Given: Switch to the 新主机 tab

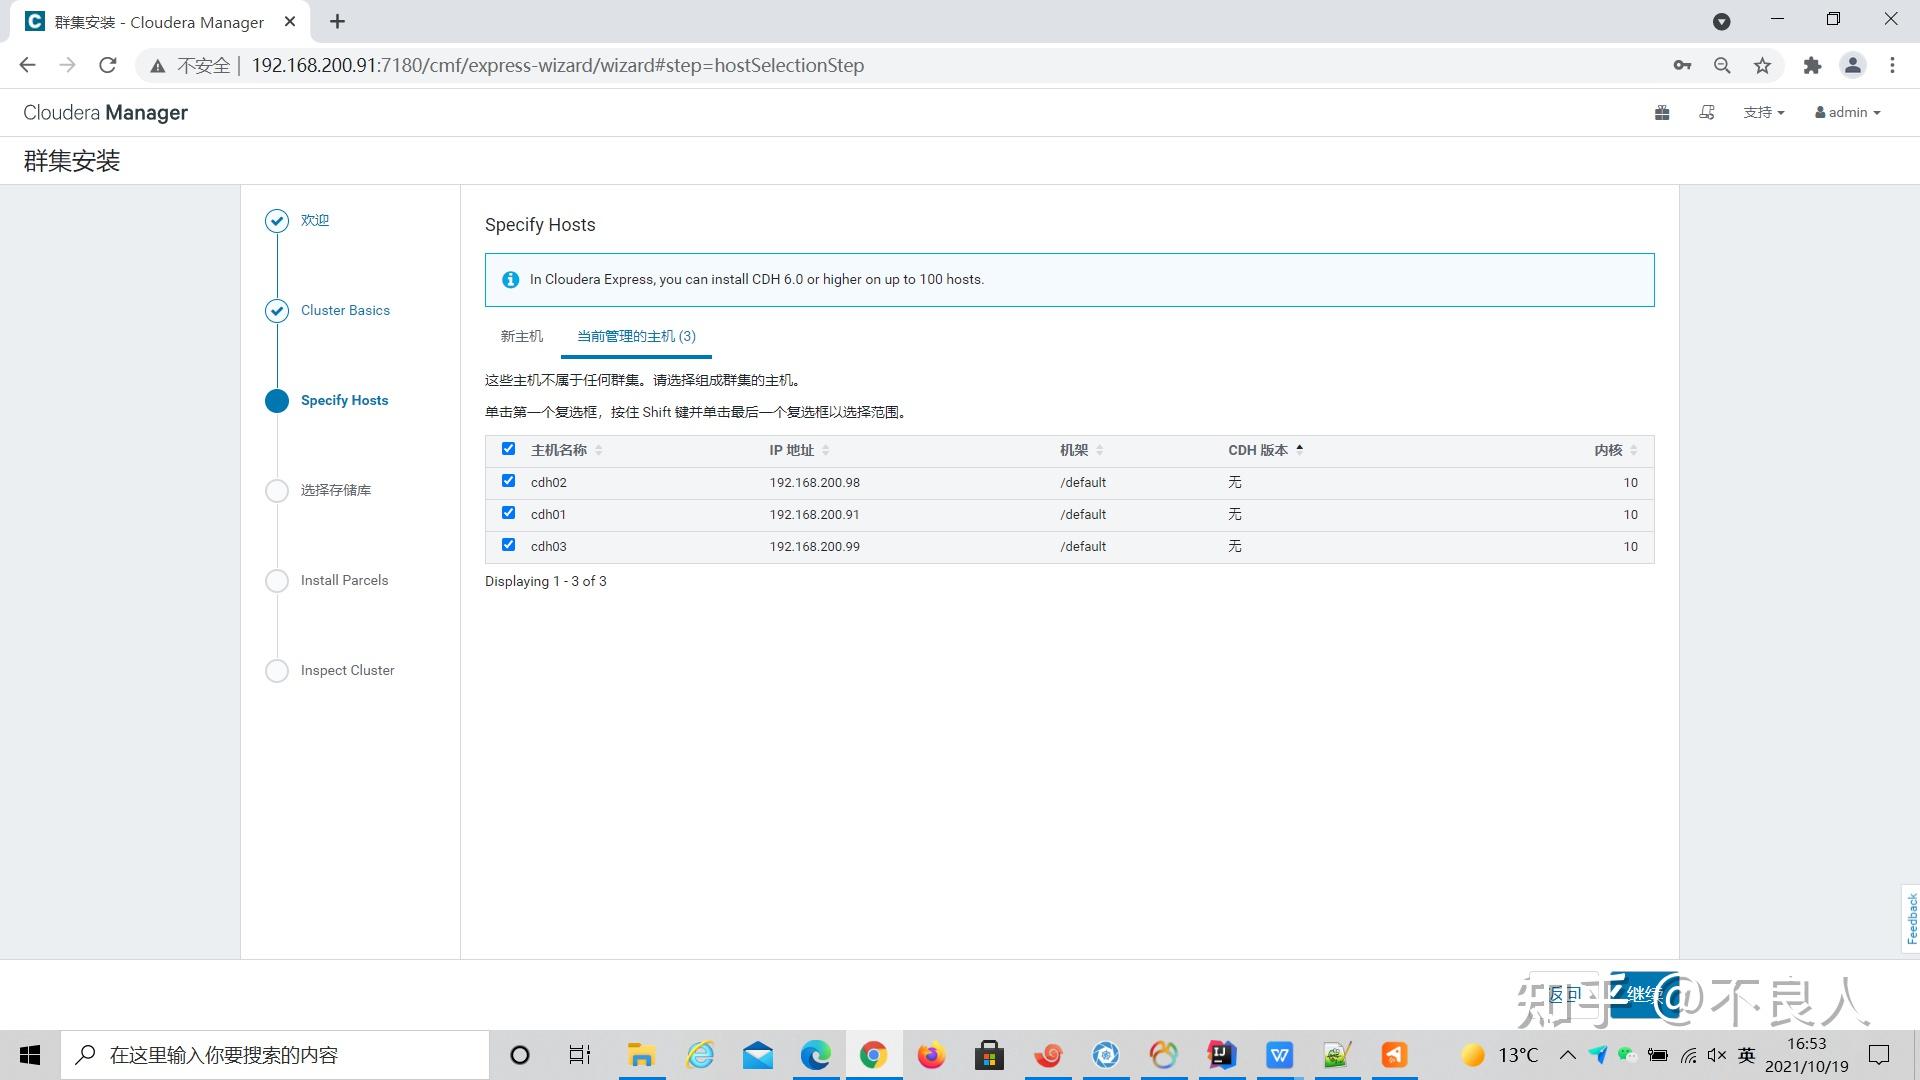Looking at the screenshot, I should coord(521,337).
